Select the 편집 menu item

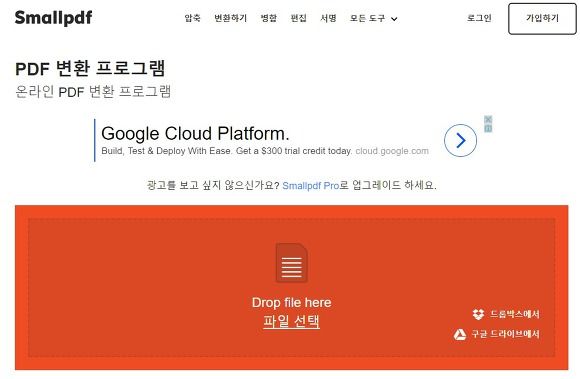pos(299,18)
